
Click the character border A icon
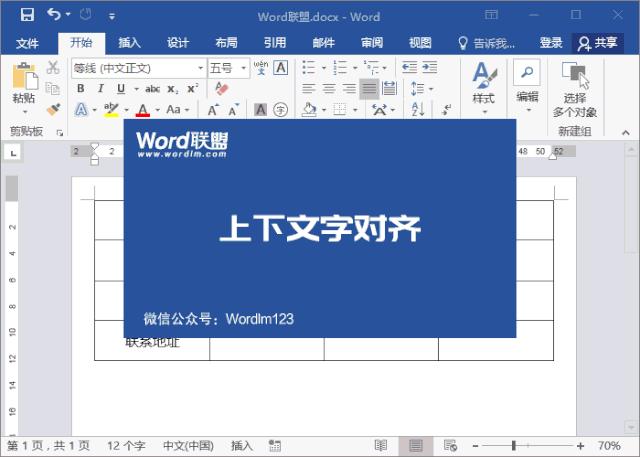[280, 68]
